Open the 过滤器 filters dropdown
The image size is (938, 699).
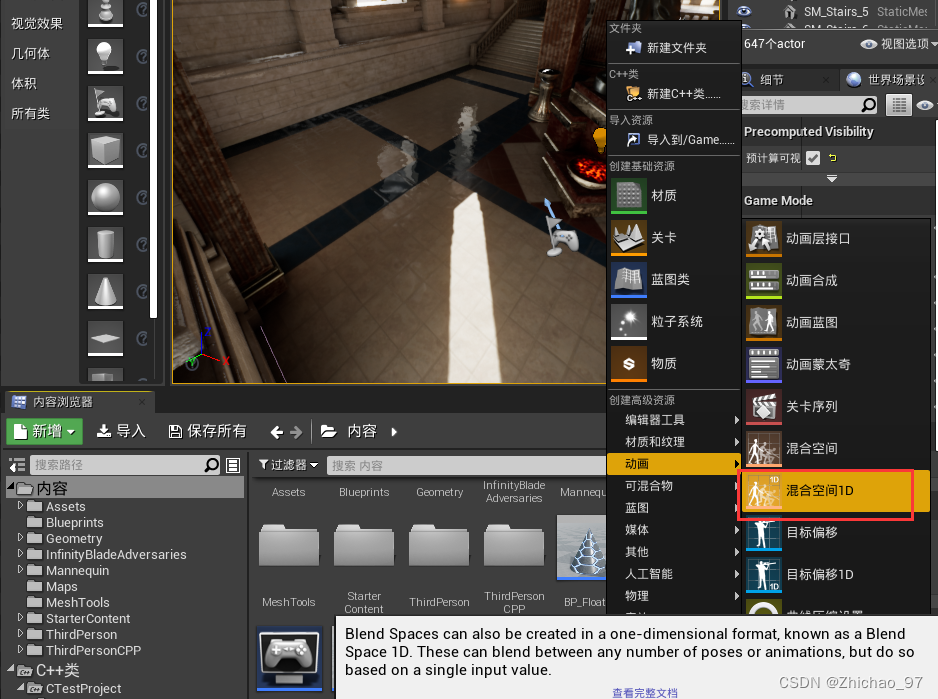288,465
